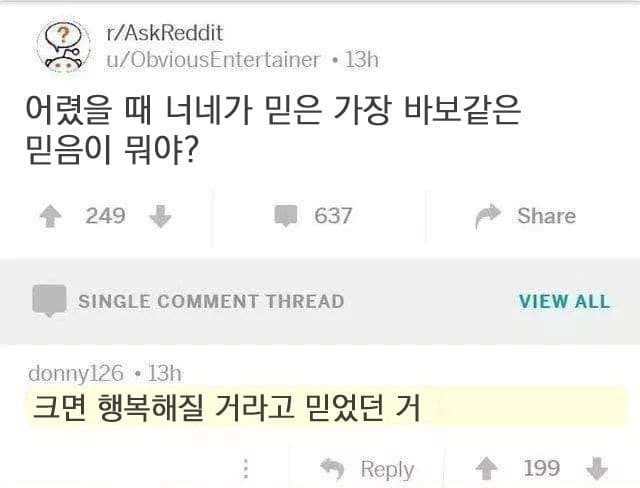
Task: Open the comment's three-dot options menu
Action: (247, 468)
